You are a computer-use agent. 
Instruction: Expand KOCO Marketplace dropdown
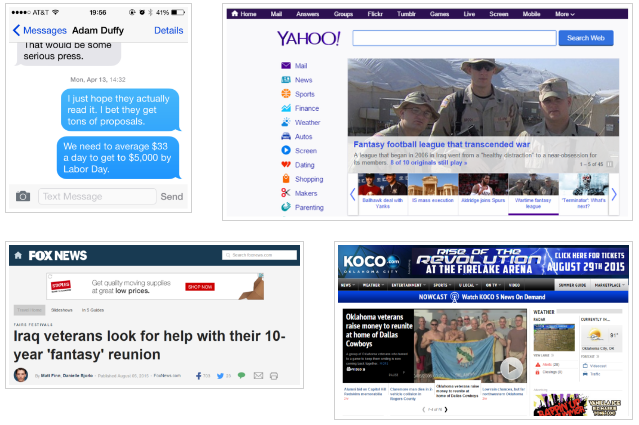point(610,285)
